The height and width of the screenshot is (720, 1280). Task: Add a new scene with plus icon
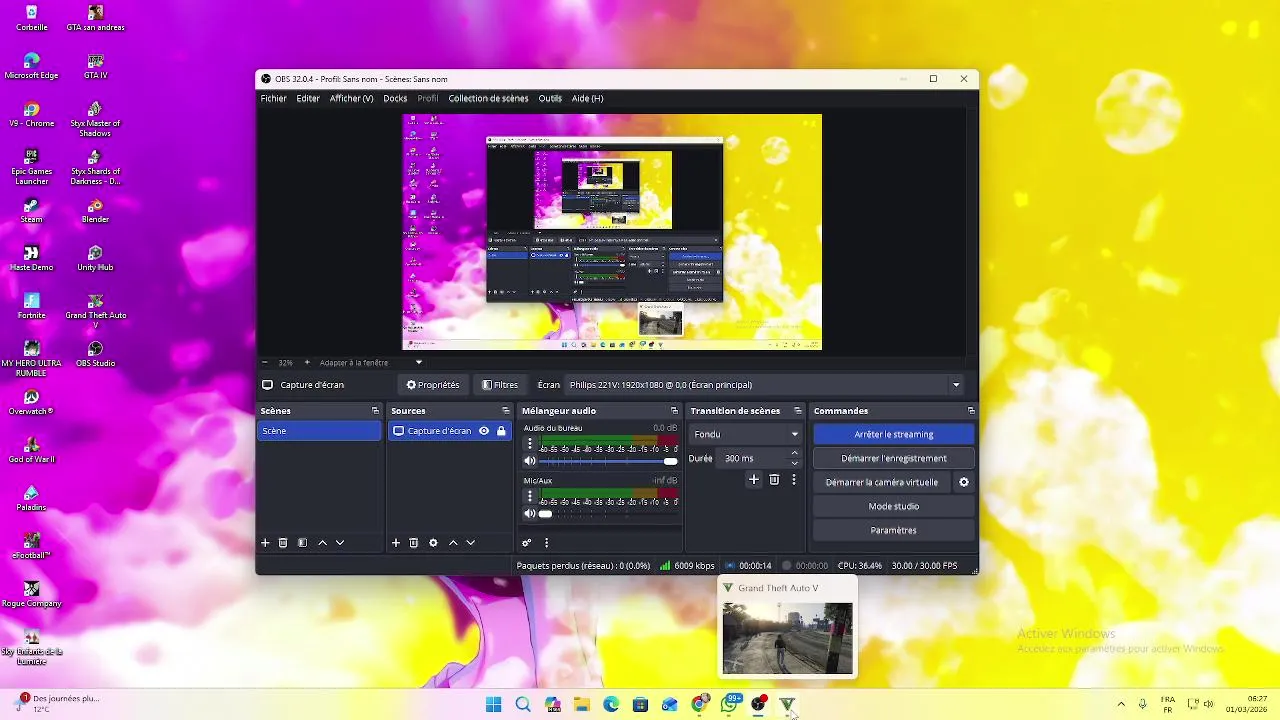(265, 543)
